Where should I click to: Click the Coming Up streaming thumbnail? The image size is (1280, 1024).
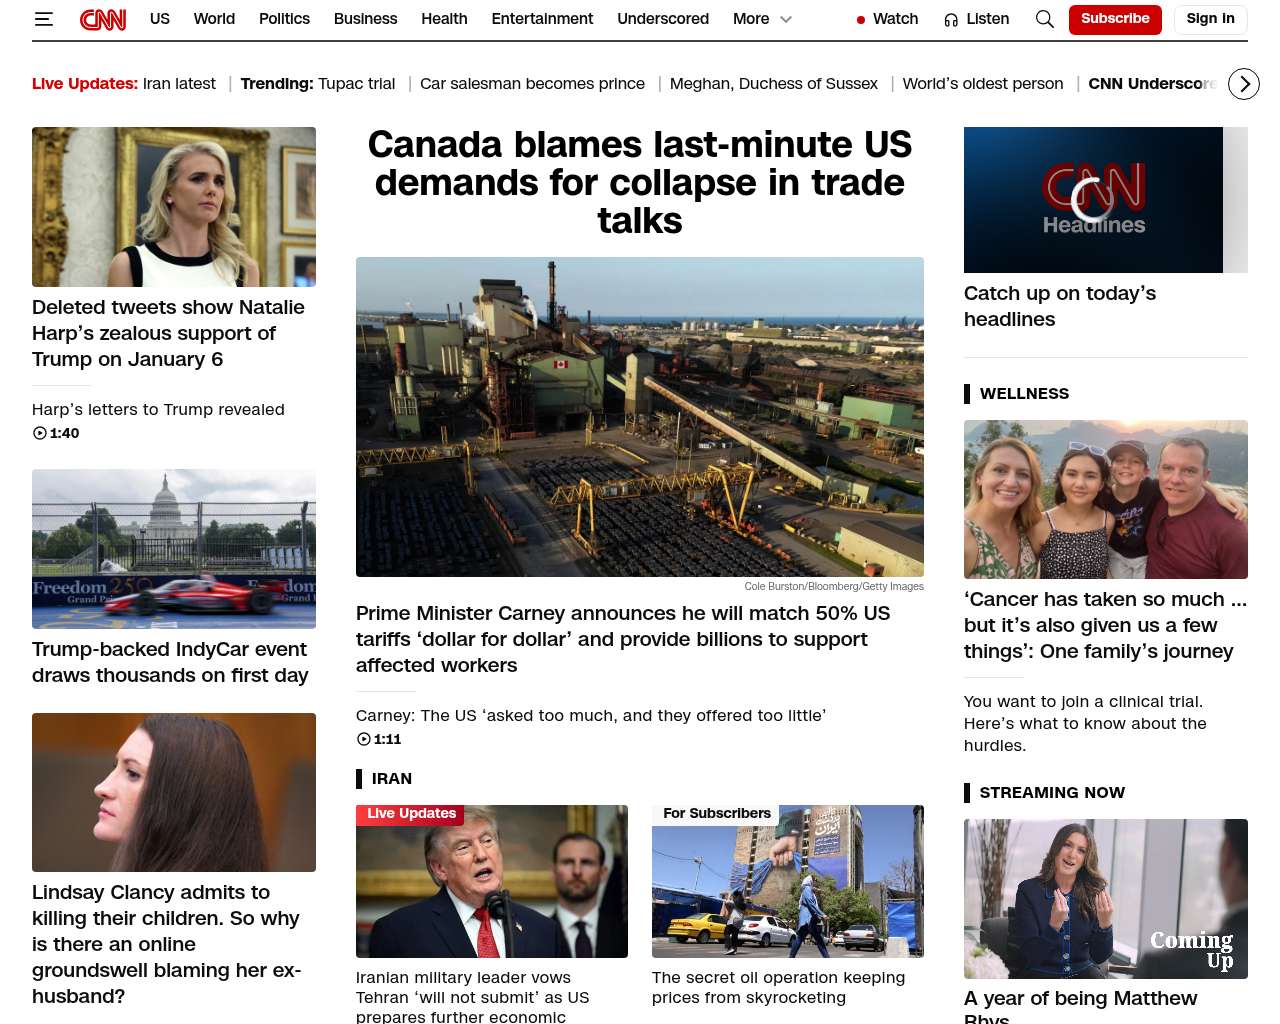pyautogui.click(x=1106, y=899)
